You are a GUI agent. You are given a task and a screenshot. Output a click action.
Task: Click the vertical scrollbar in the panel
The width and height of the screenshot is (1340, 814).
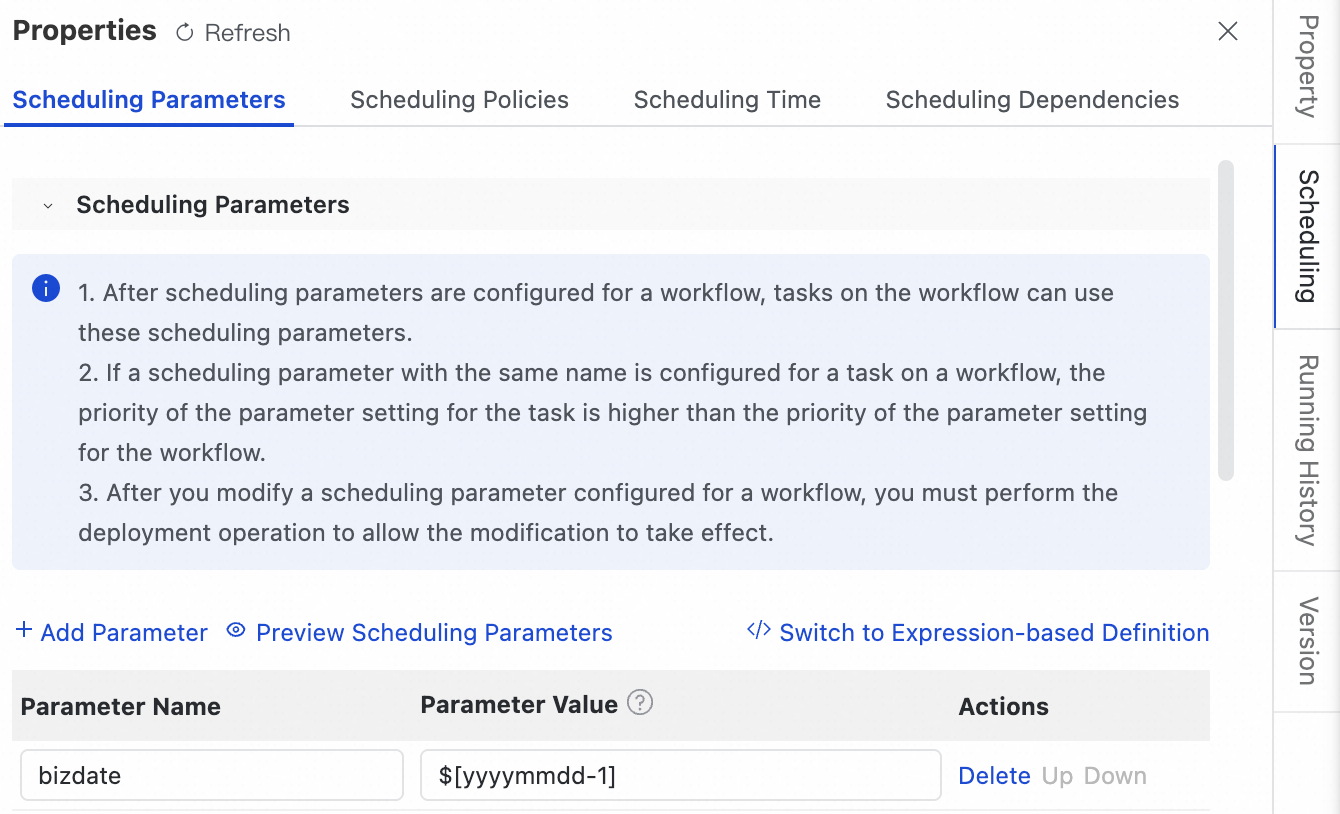click(x=1226, y=320)
